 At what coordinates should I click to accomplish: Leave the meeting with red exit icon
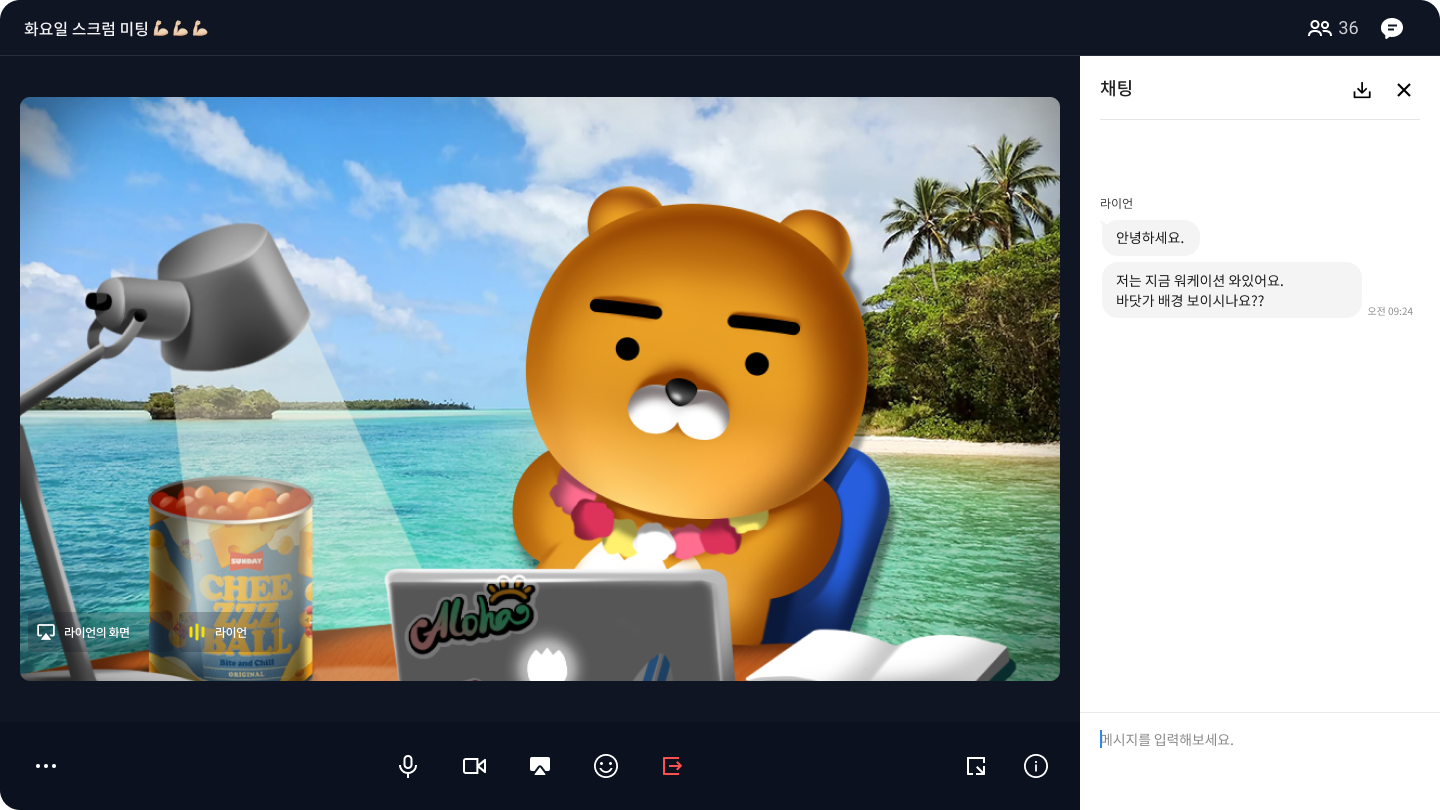click(672, 766)
